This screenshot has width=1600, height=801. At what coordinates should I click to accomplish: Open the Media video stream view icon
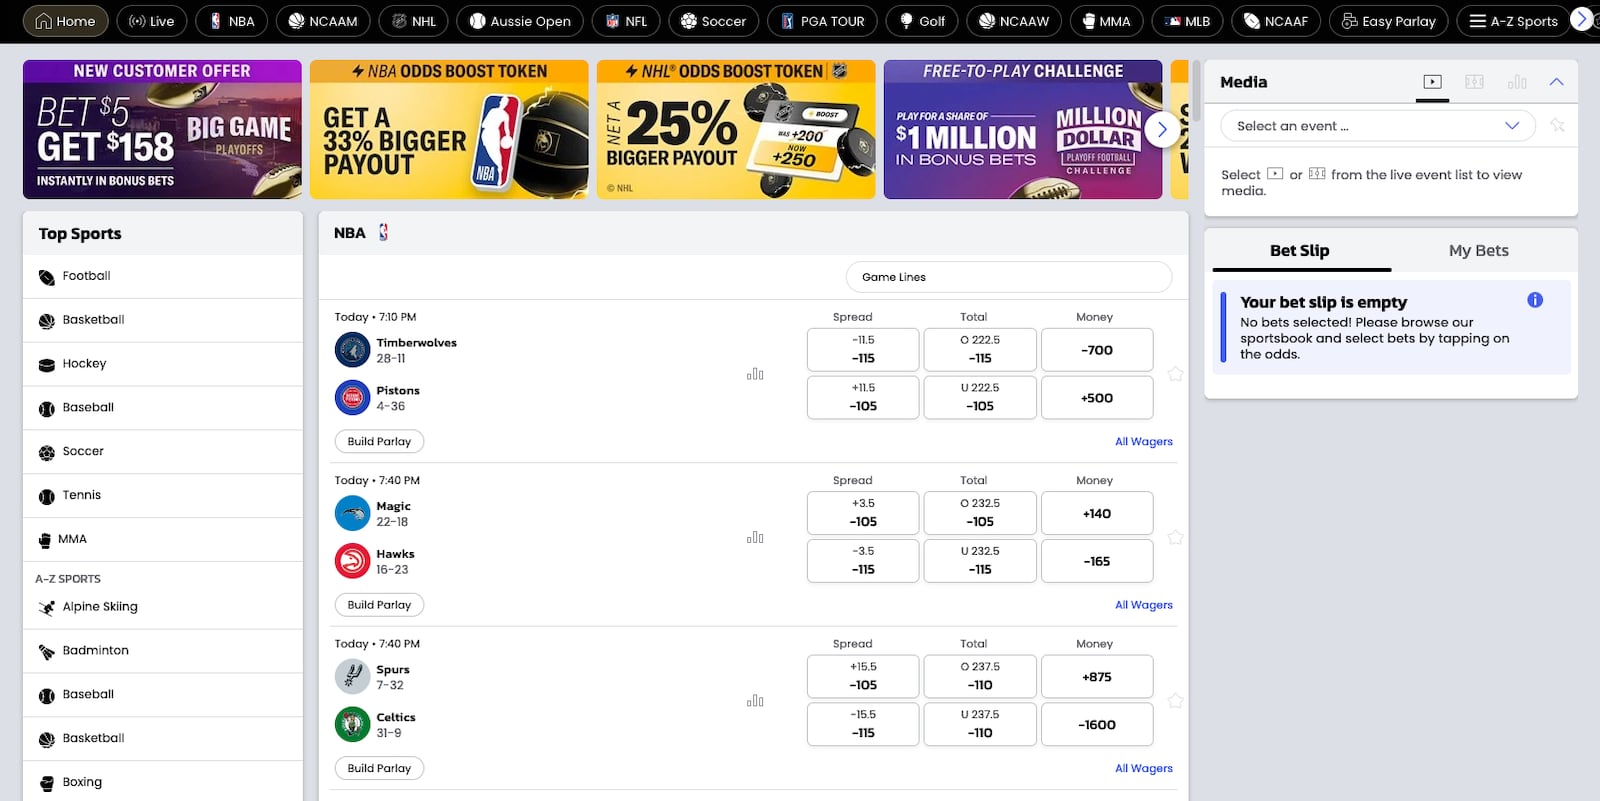(1433, 82)
